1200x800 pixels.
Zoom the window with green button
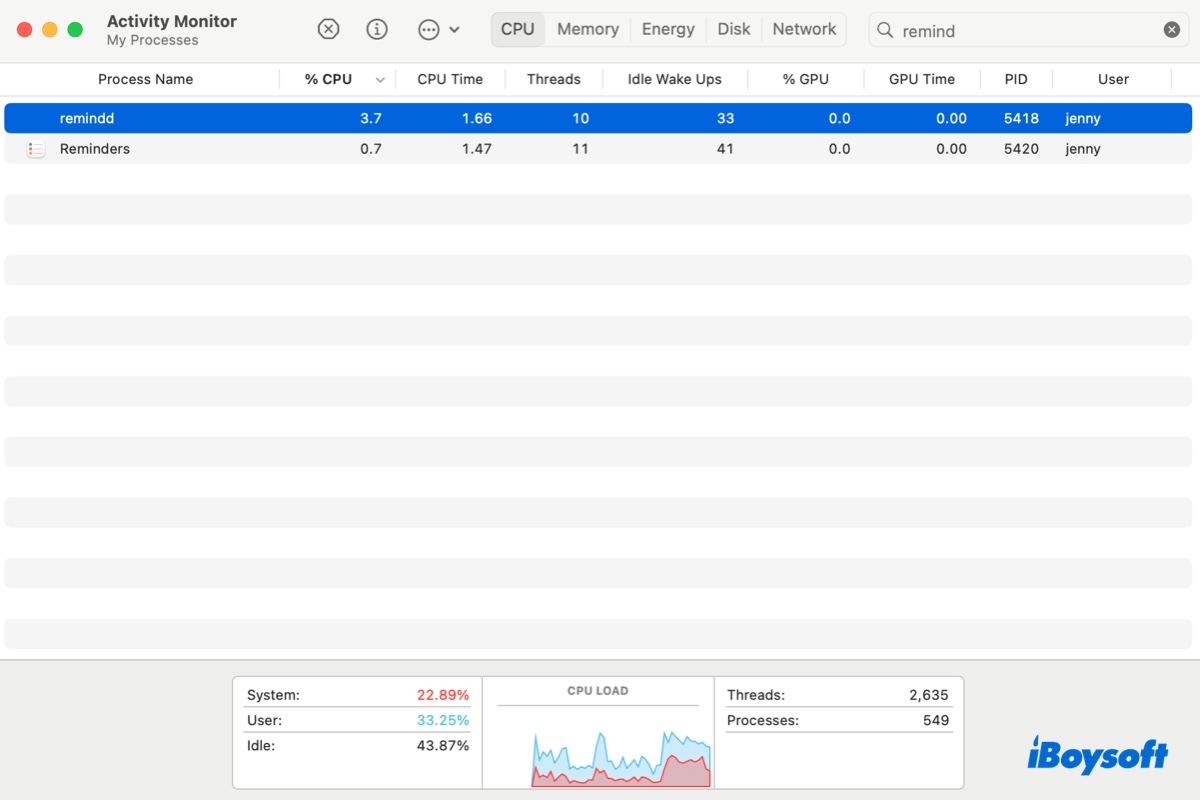pyautogui.click(x=75, y=30)
